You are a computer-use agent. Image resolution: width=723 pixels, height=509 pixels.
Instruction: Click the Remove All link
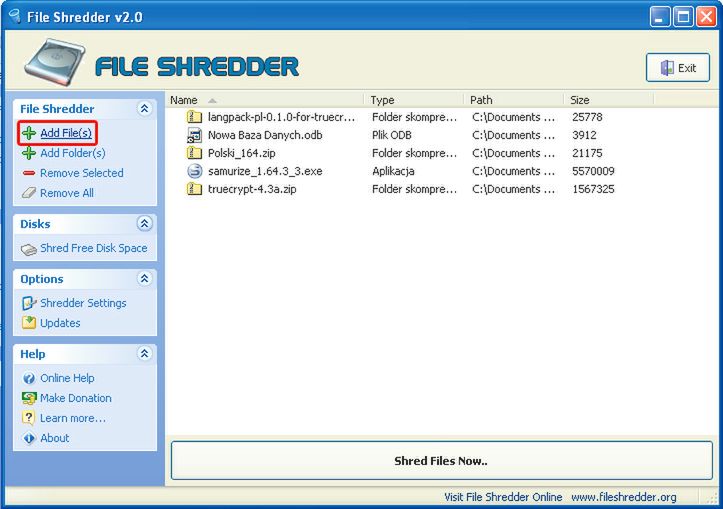click(x=67, y=193)
